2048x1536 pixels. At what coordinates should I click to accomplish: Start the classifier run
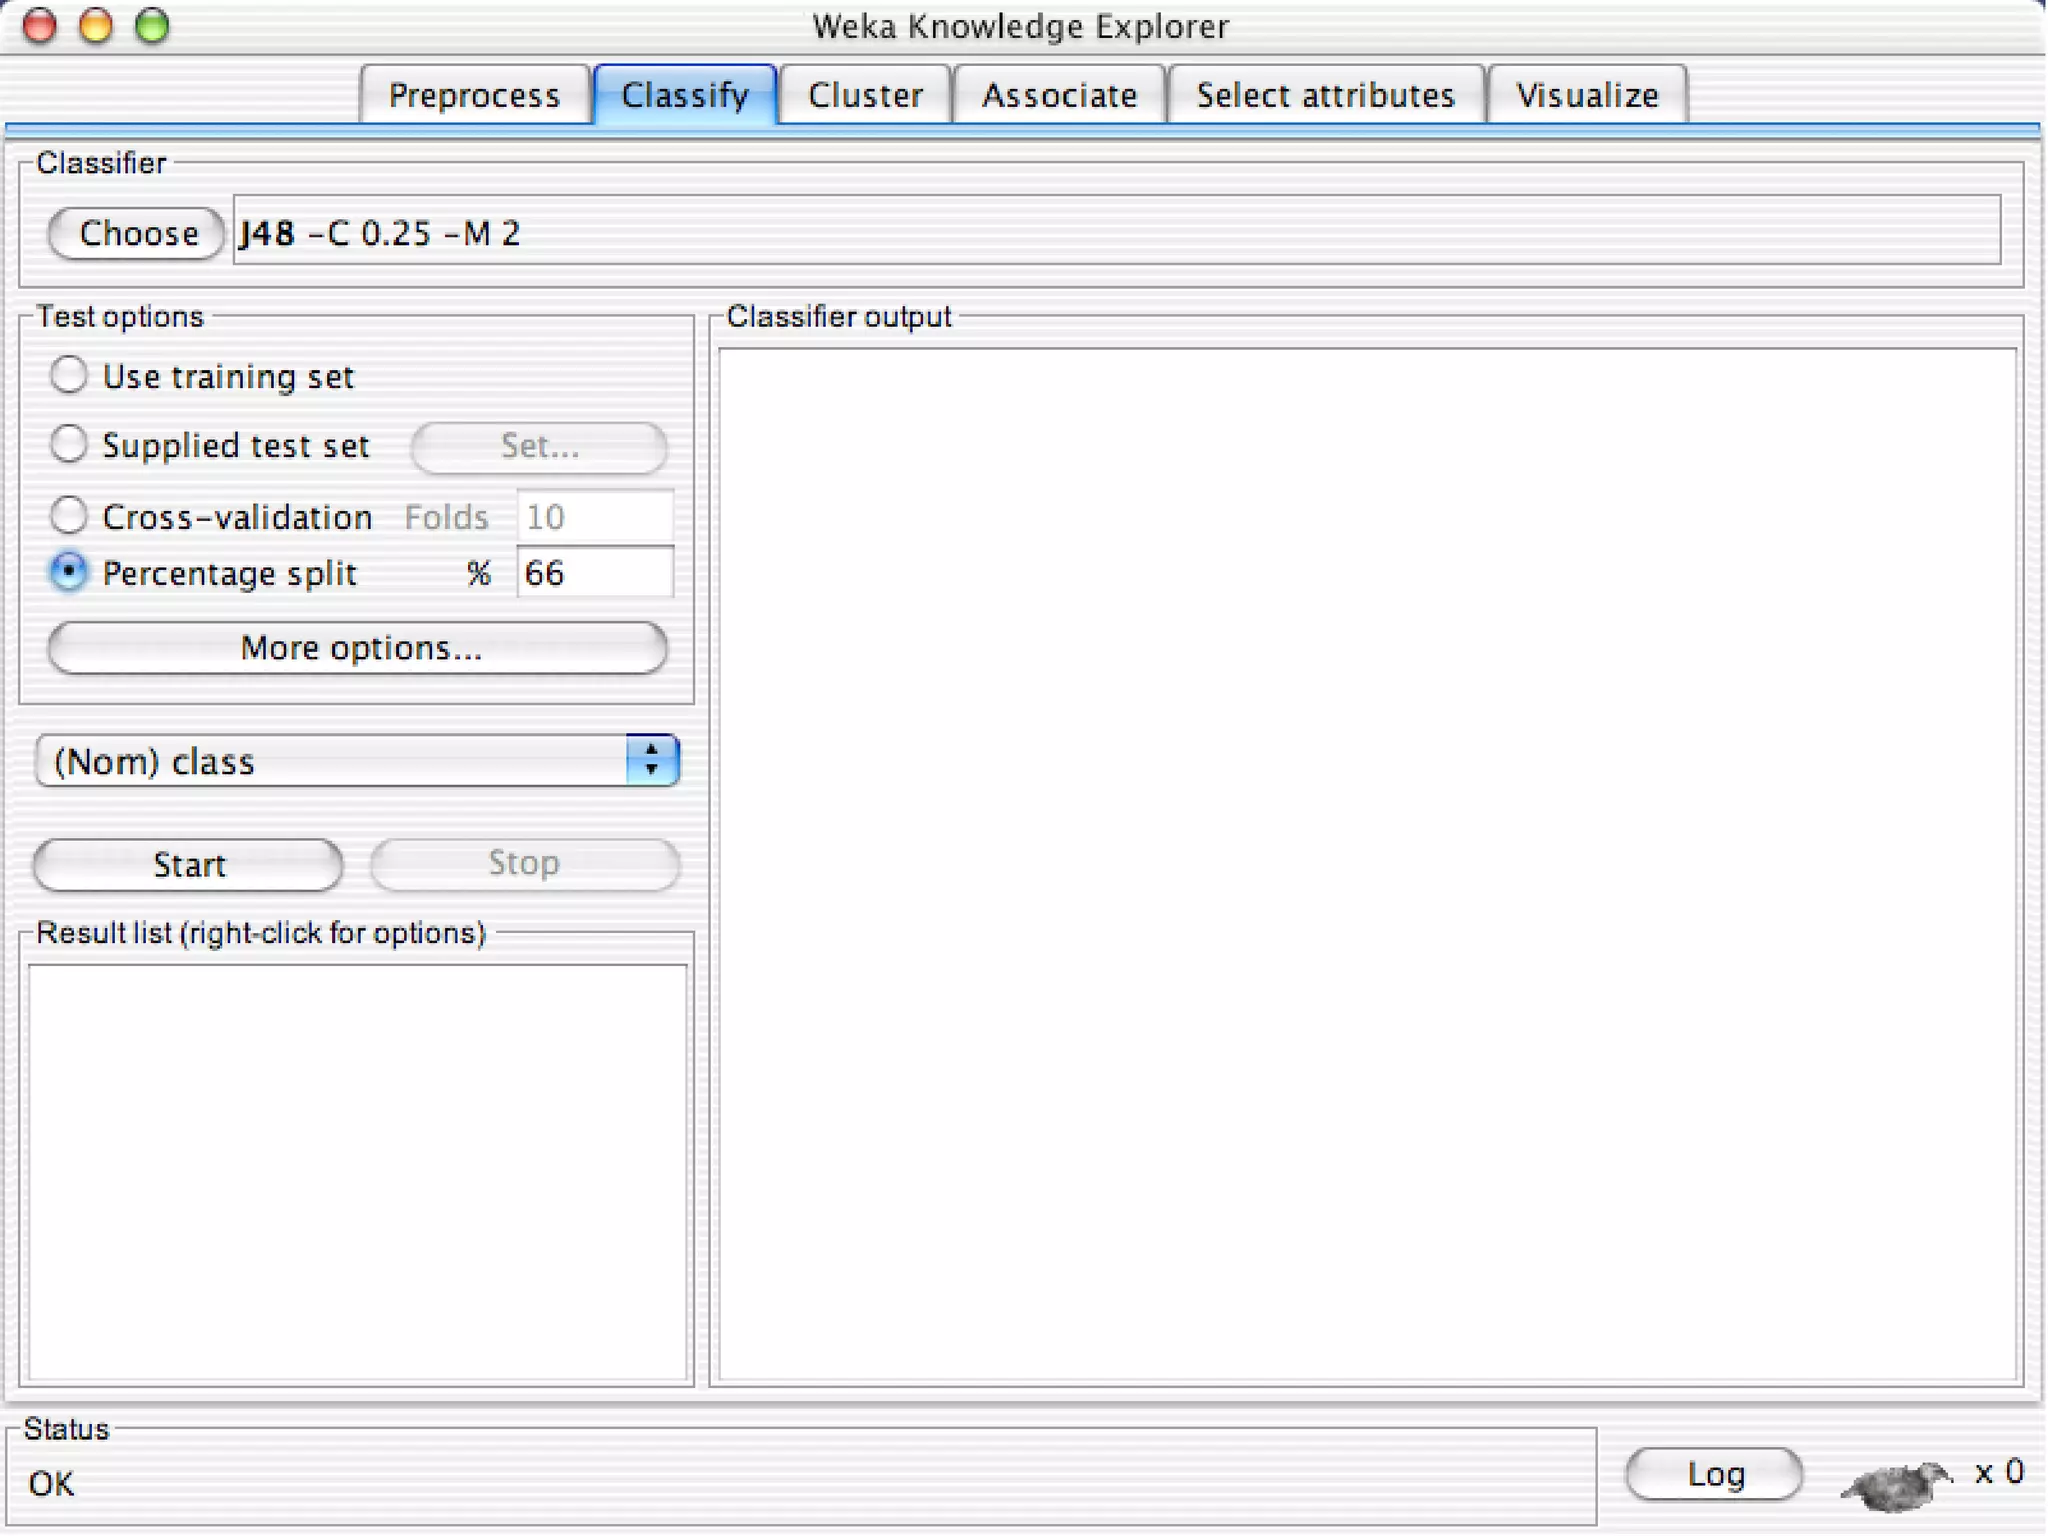(x=188, y=864)
